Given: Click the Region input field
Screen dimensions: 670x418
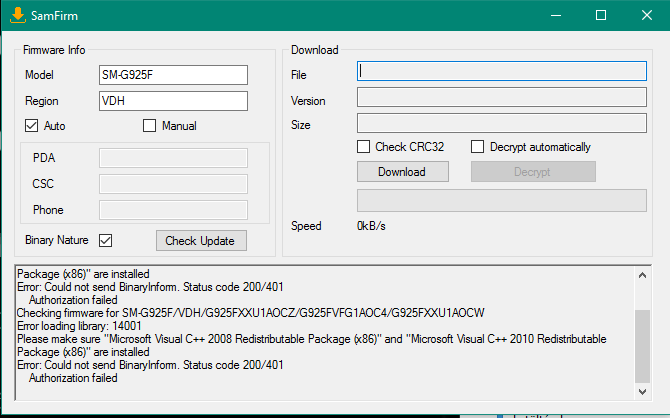Looking at the screenshot, I should (173, 101).
